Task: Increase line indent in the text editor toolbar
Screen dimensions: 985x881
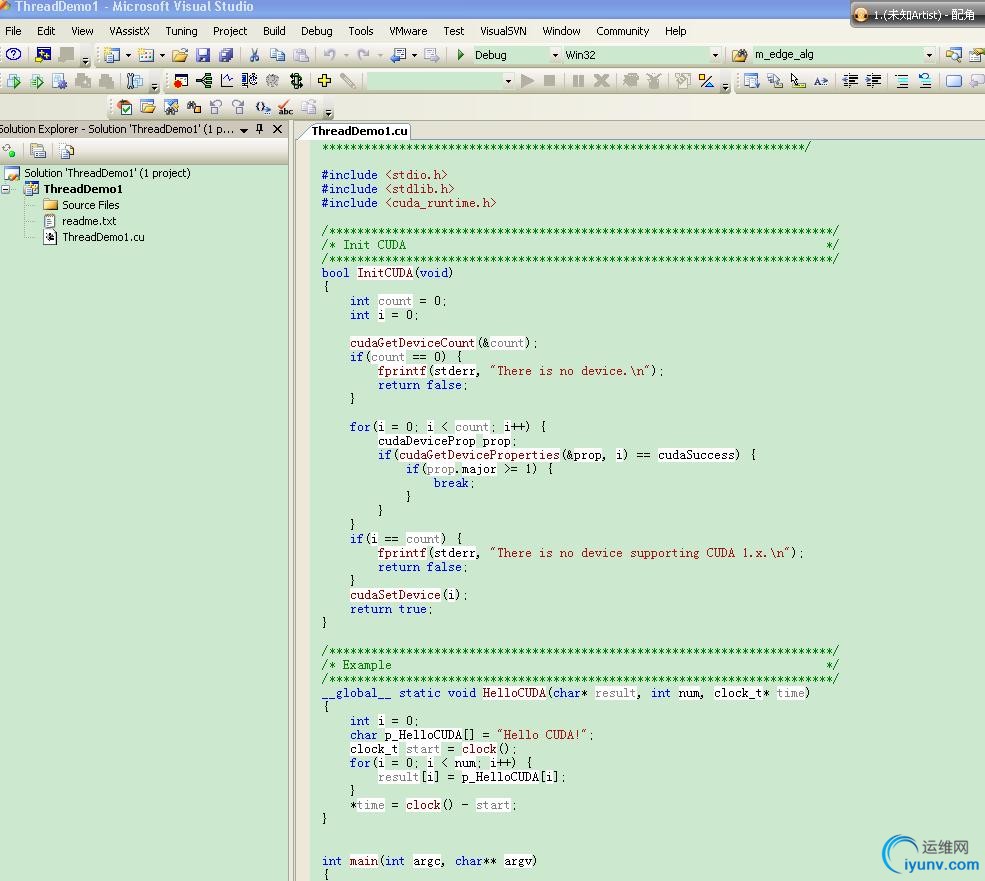Action: (x=873, y=80)
